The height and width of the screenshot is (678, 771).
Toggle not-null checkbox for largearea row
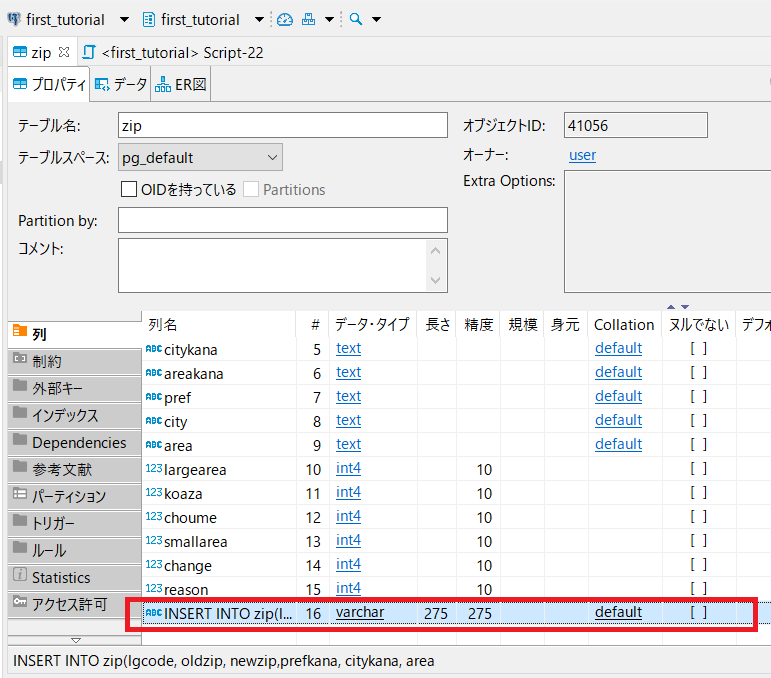pos(698,469)
